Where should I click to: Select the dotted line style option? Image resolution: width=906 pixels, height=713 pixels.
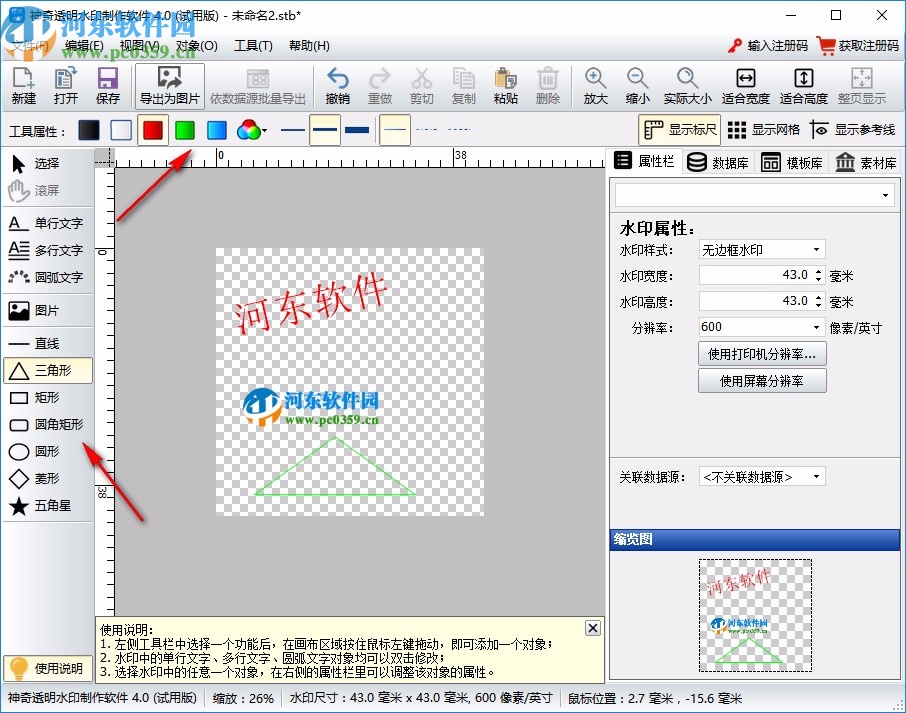pos(459,129)
